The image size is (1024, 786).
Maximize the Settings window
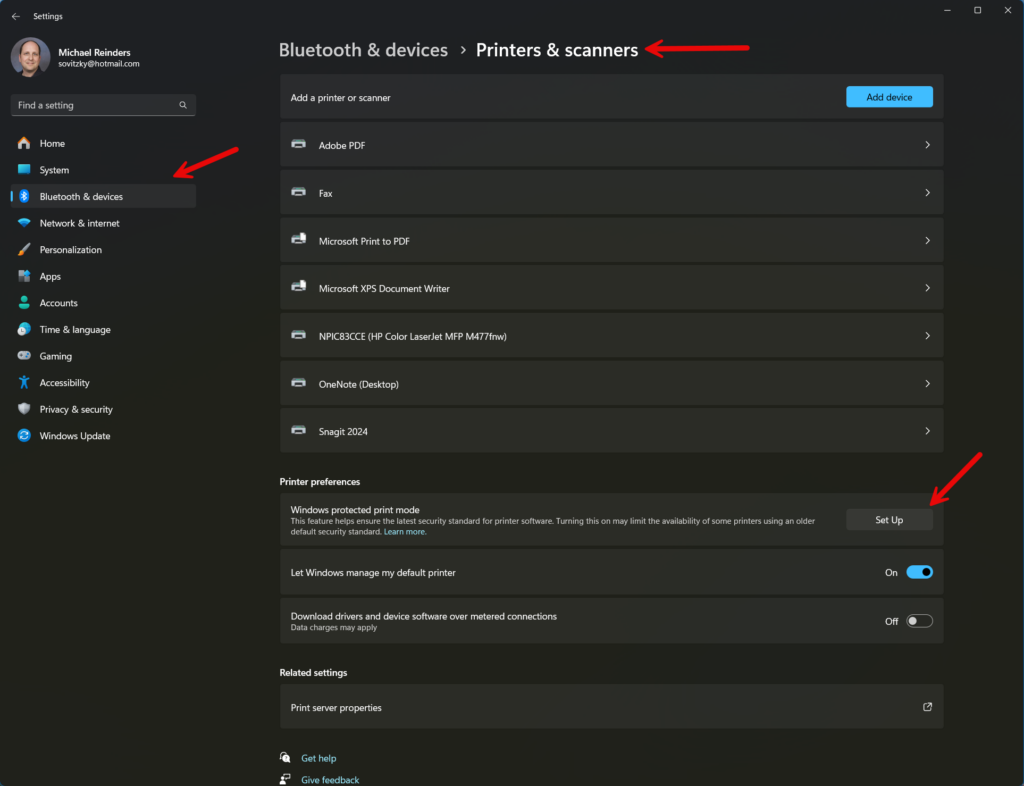(x=978, y=10)
